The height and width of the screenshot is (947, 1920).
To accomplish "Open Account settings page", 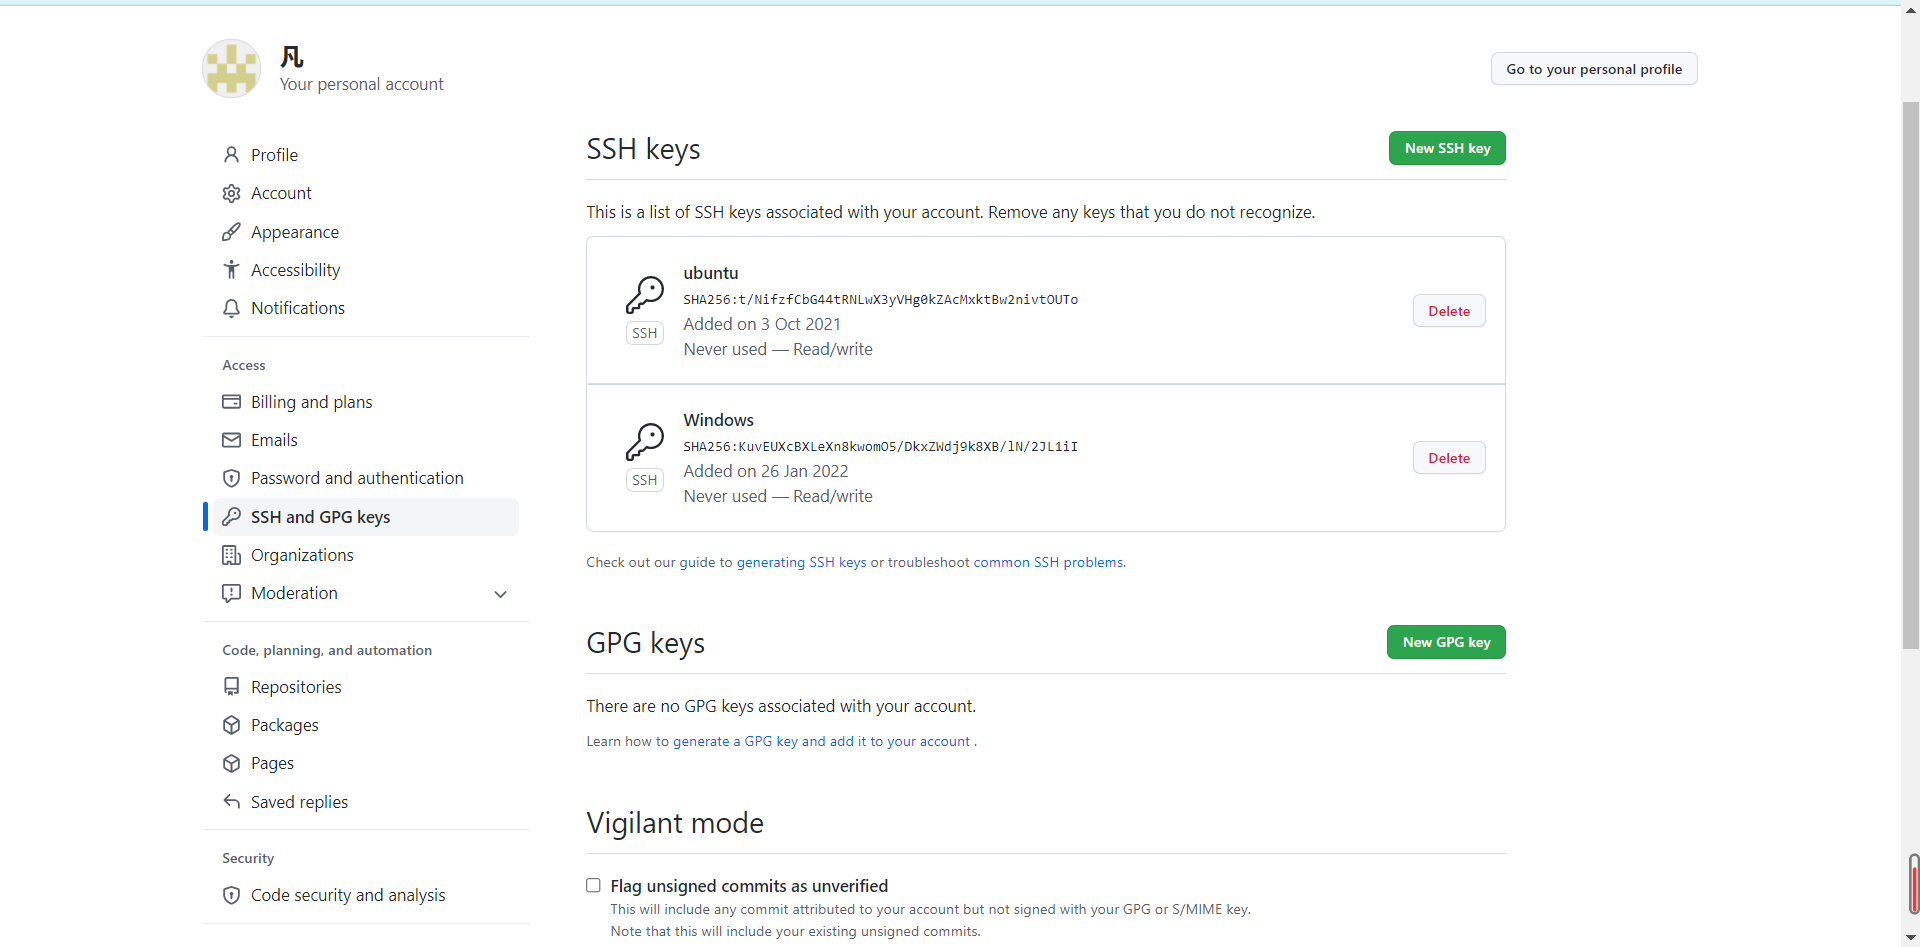I will [x=365, y=193].
